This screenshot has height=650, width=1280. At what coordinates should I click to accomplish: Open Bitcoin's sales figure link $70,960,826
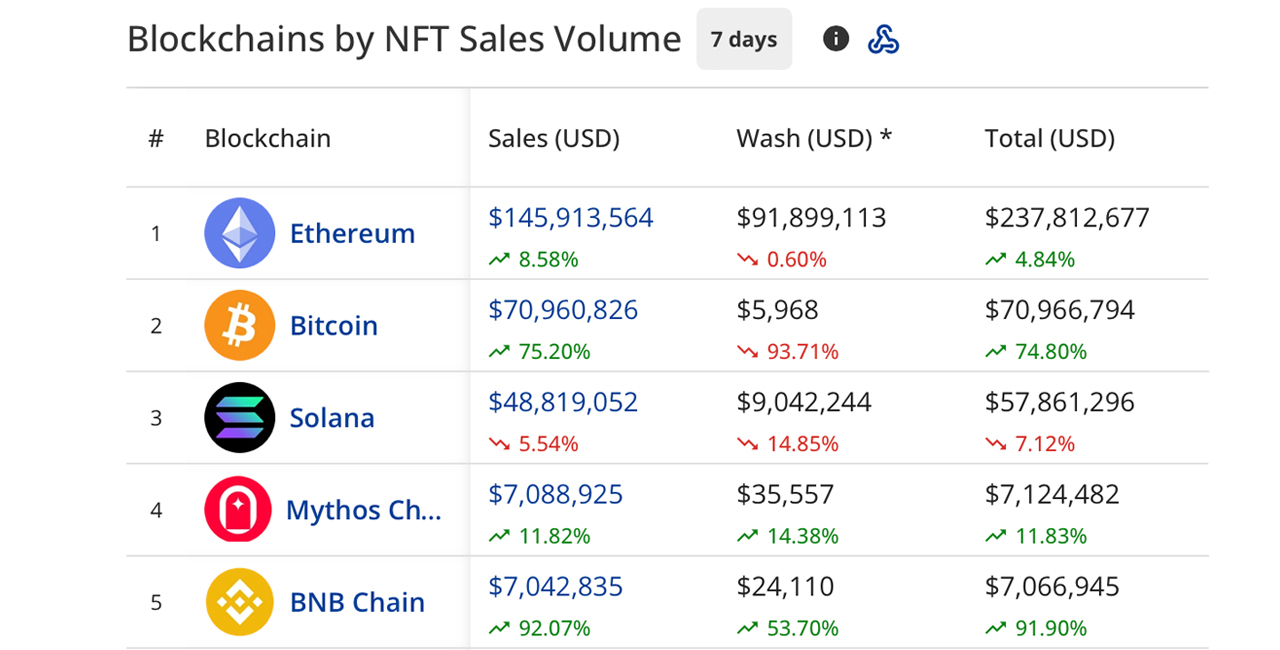point(563,310)
